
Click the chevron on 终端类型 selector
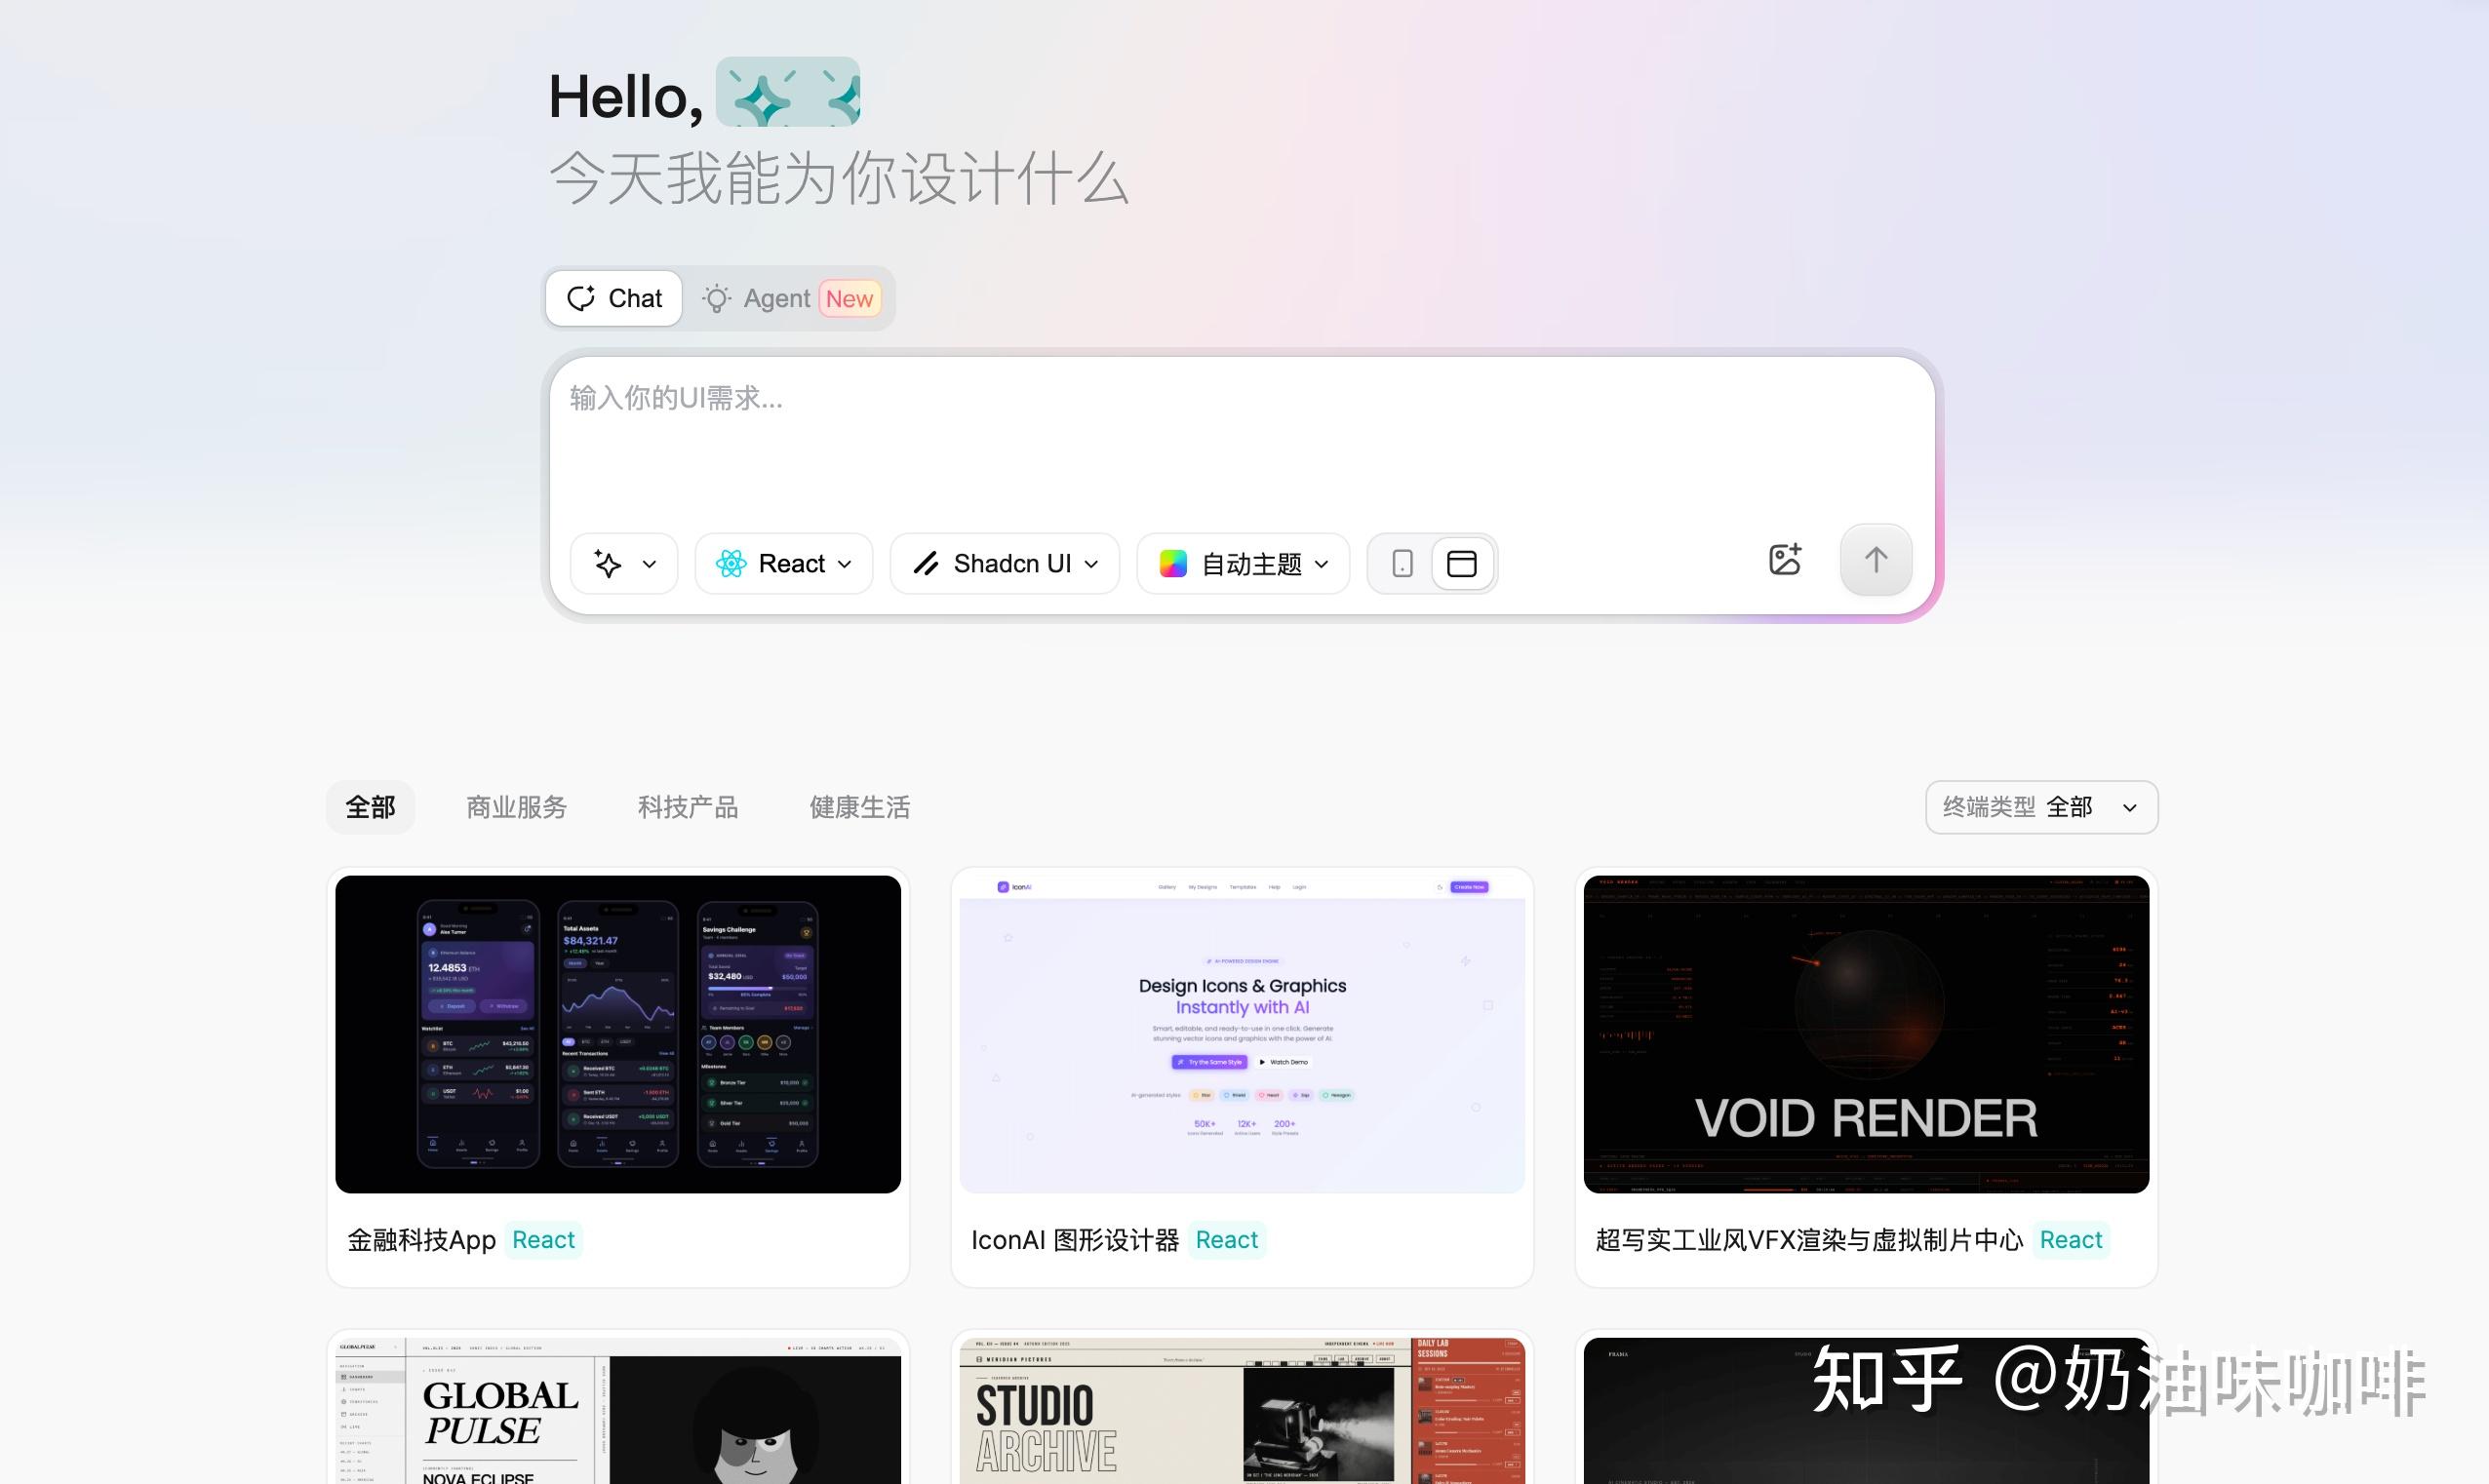(2130, 808)
